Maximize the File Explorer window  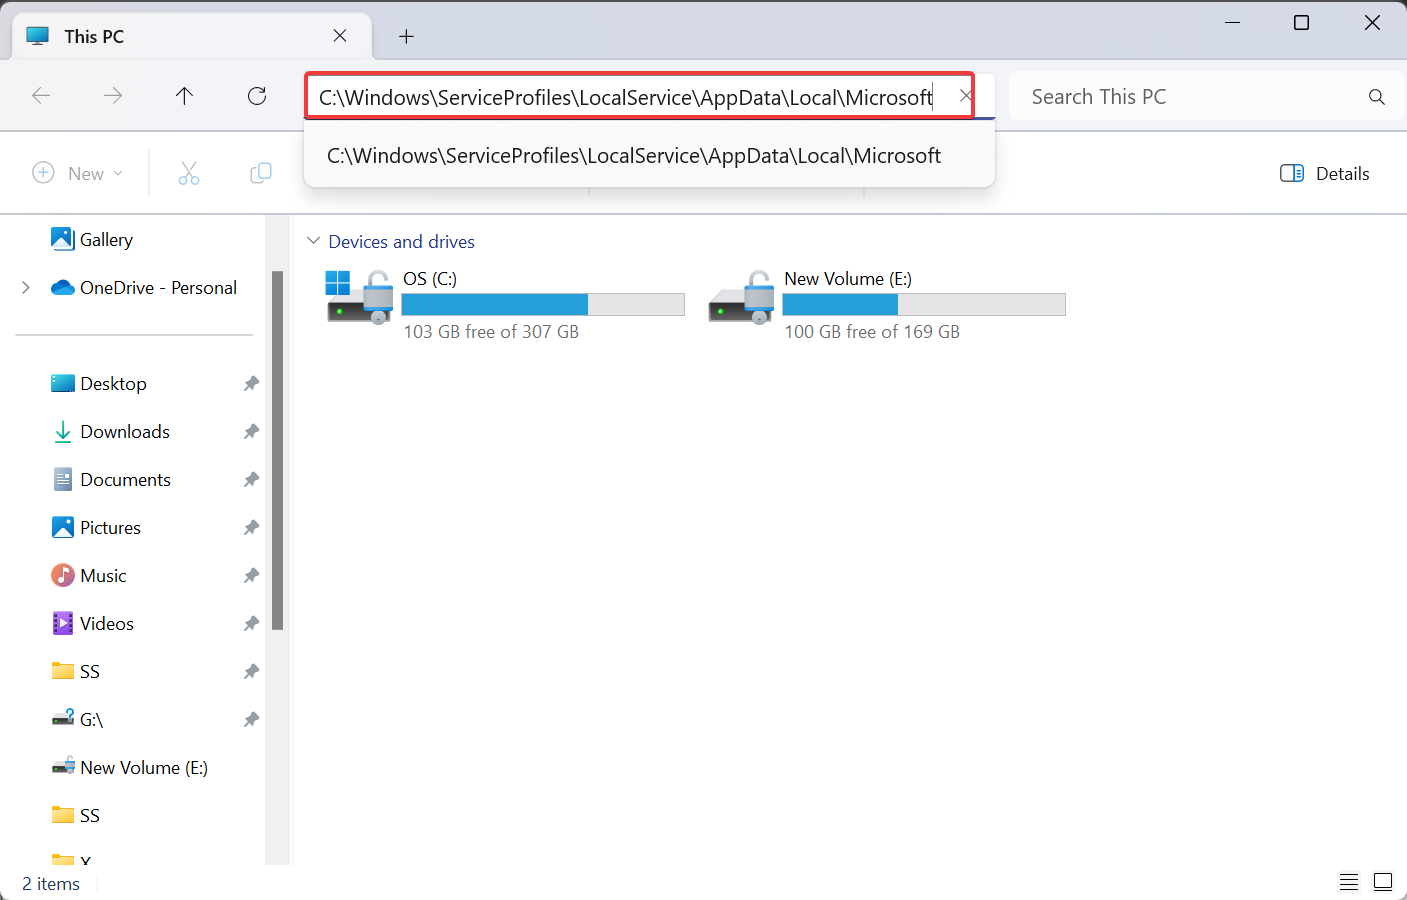[1301, 22]
